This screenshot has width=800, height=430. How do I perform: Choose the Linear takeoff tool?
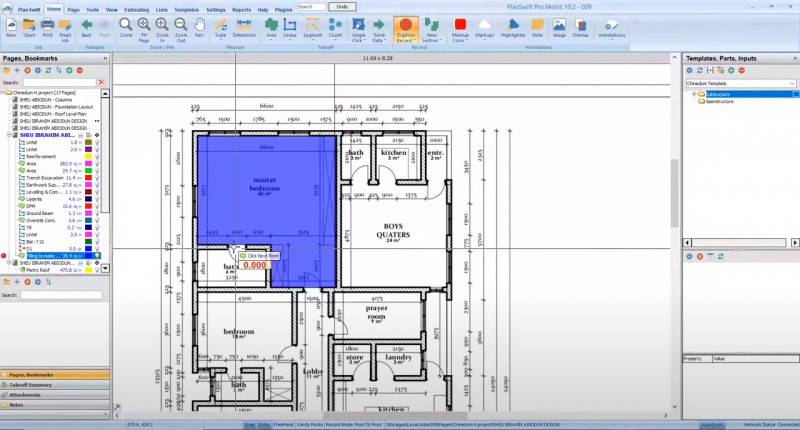pos(290,26)
